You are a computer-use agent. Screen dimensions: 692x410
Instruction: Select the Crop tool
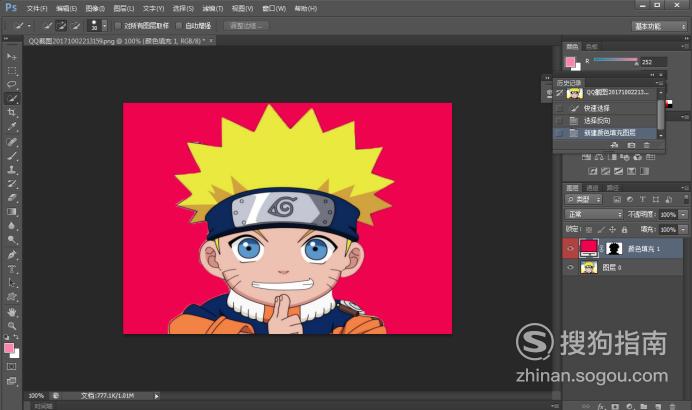point(11,113)
